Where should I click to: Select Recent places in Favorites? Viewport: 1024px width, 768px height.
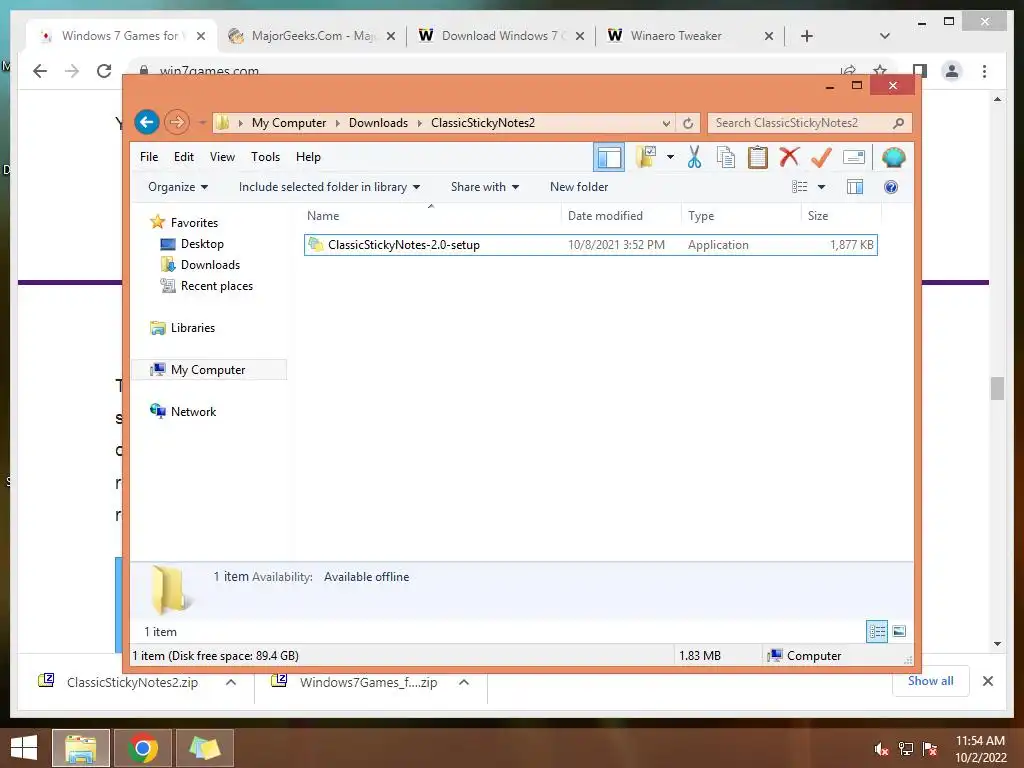tap(206, 285)
